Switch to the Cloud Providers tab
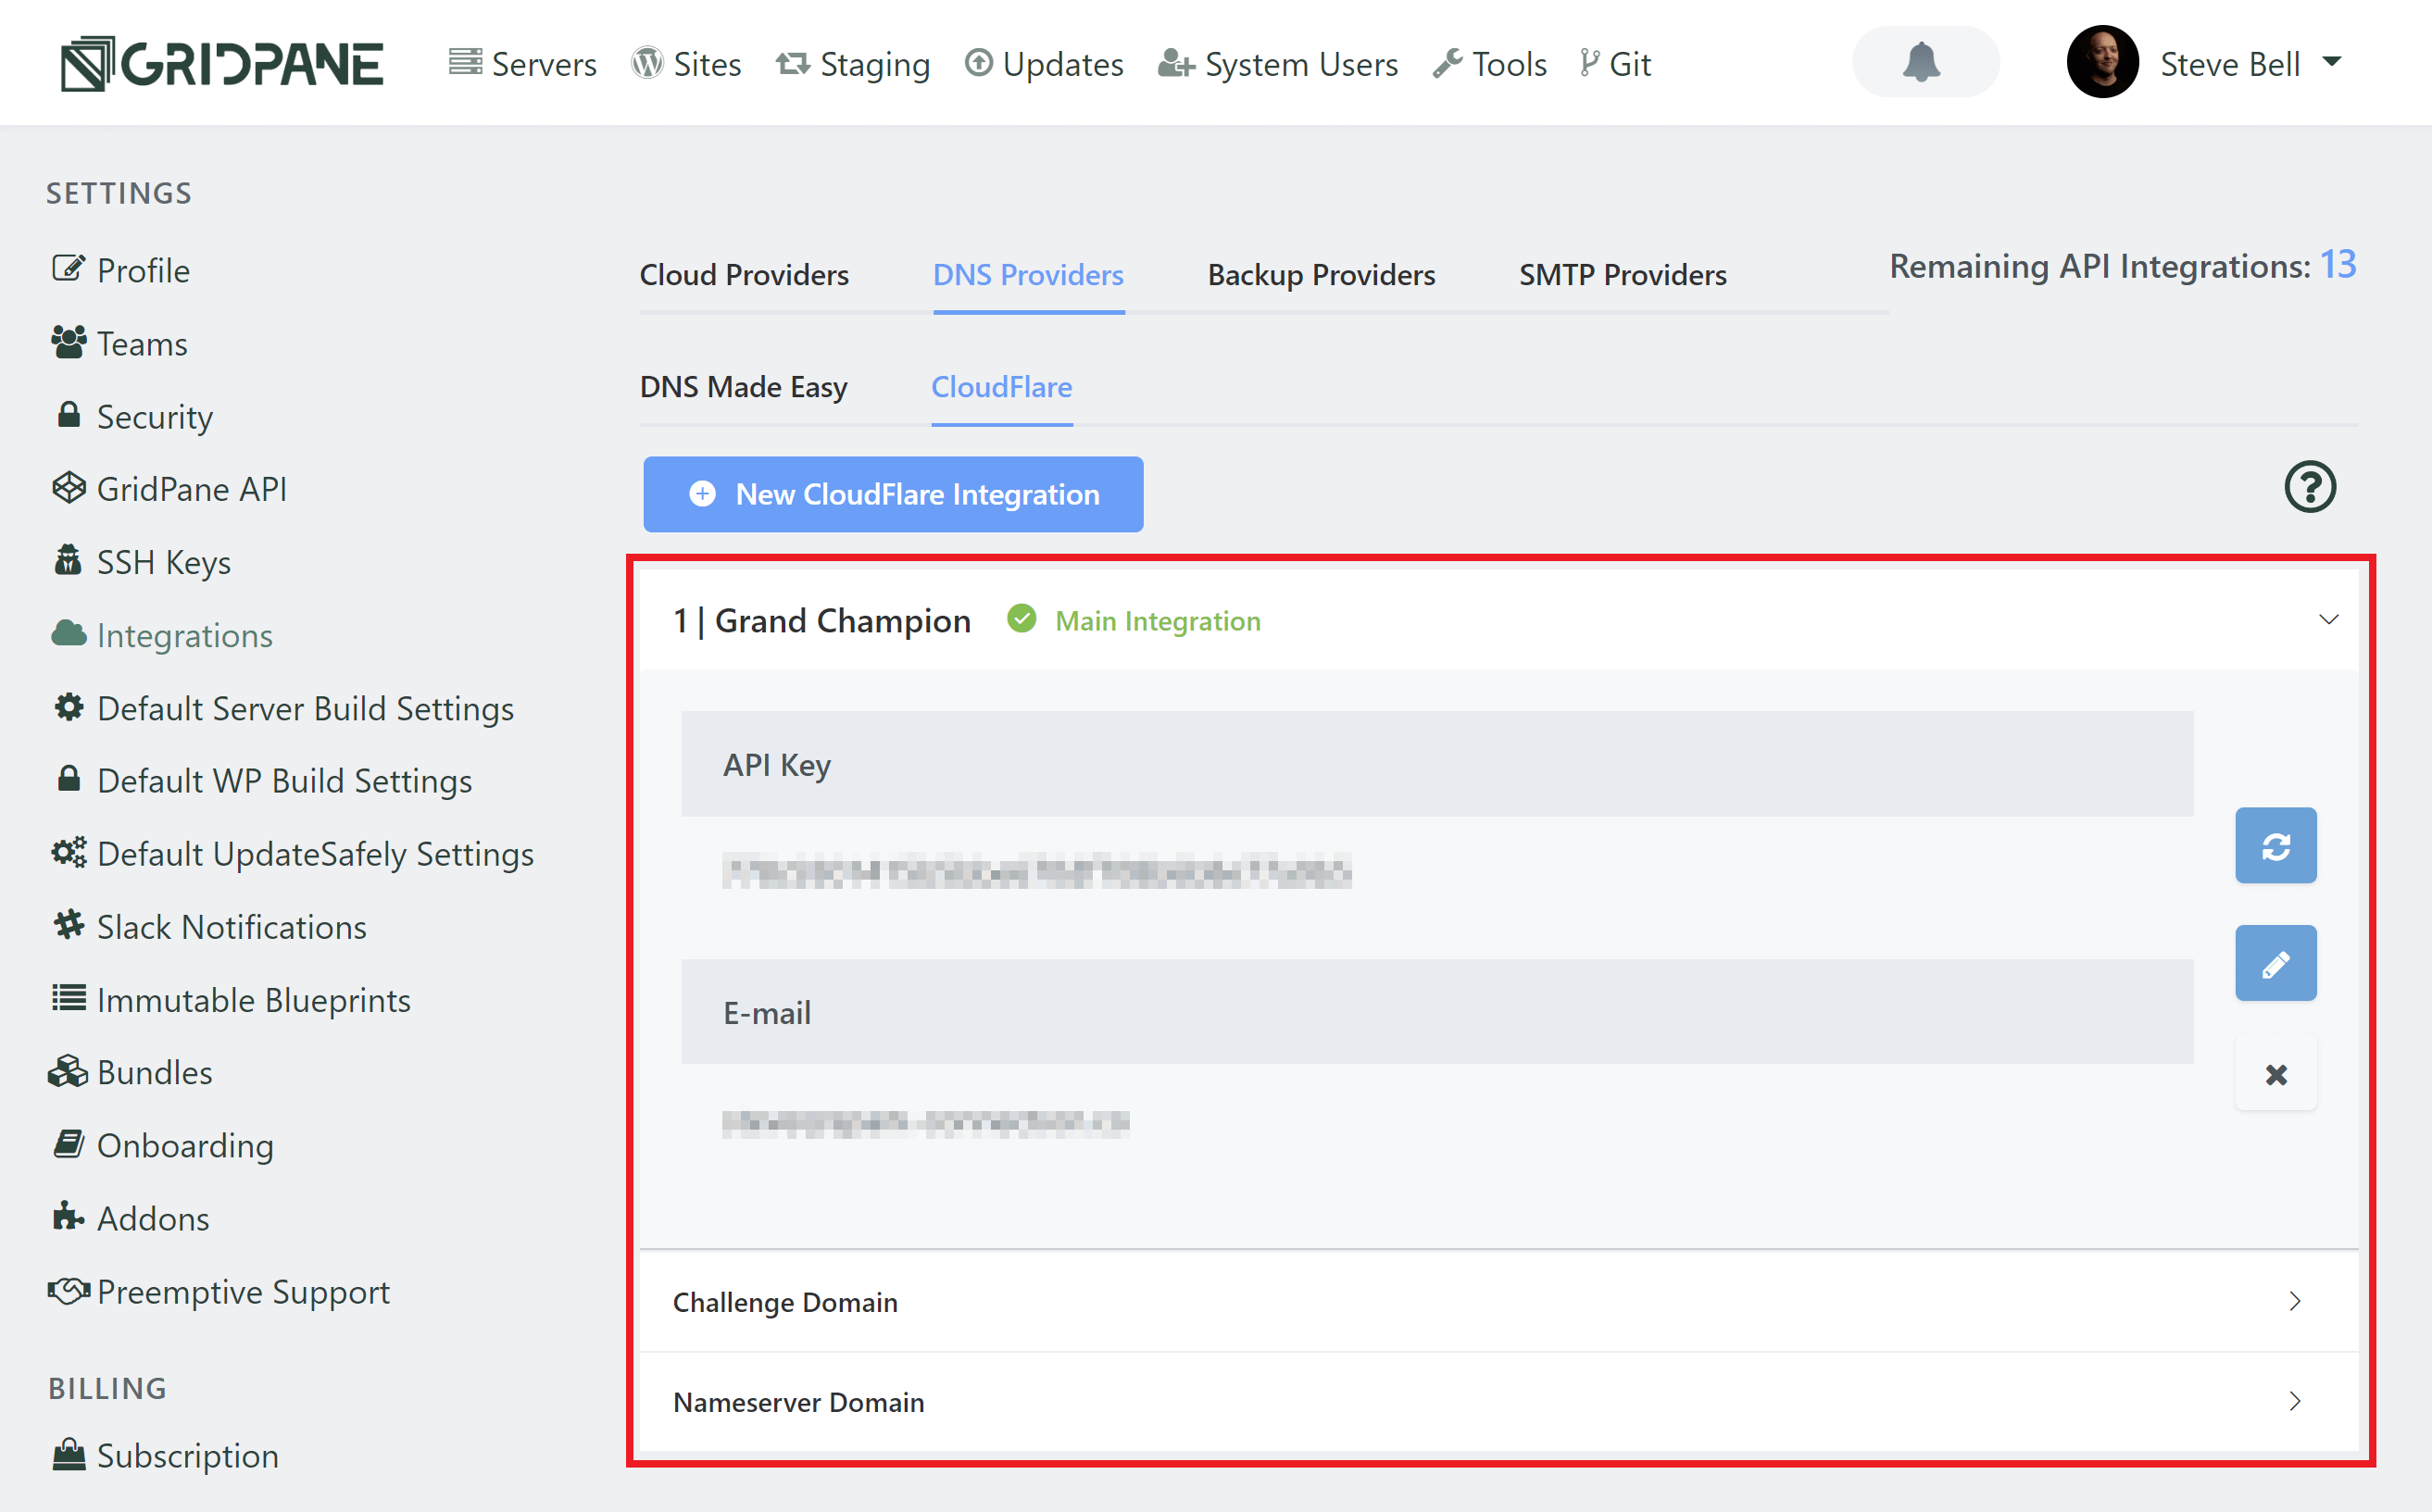This screenshot has width=2432, height=1512. click(744, 275)
